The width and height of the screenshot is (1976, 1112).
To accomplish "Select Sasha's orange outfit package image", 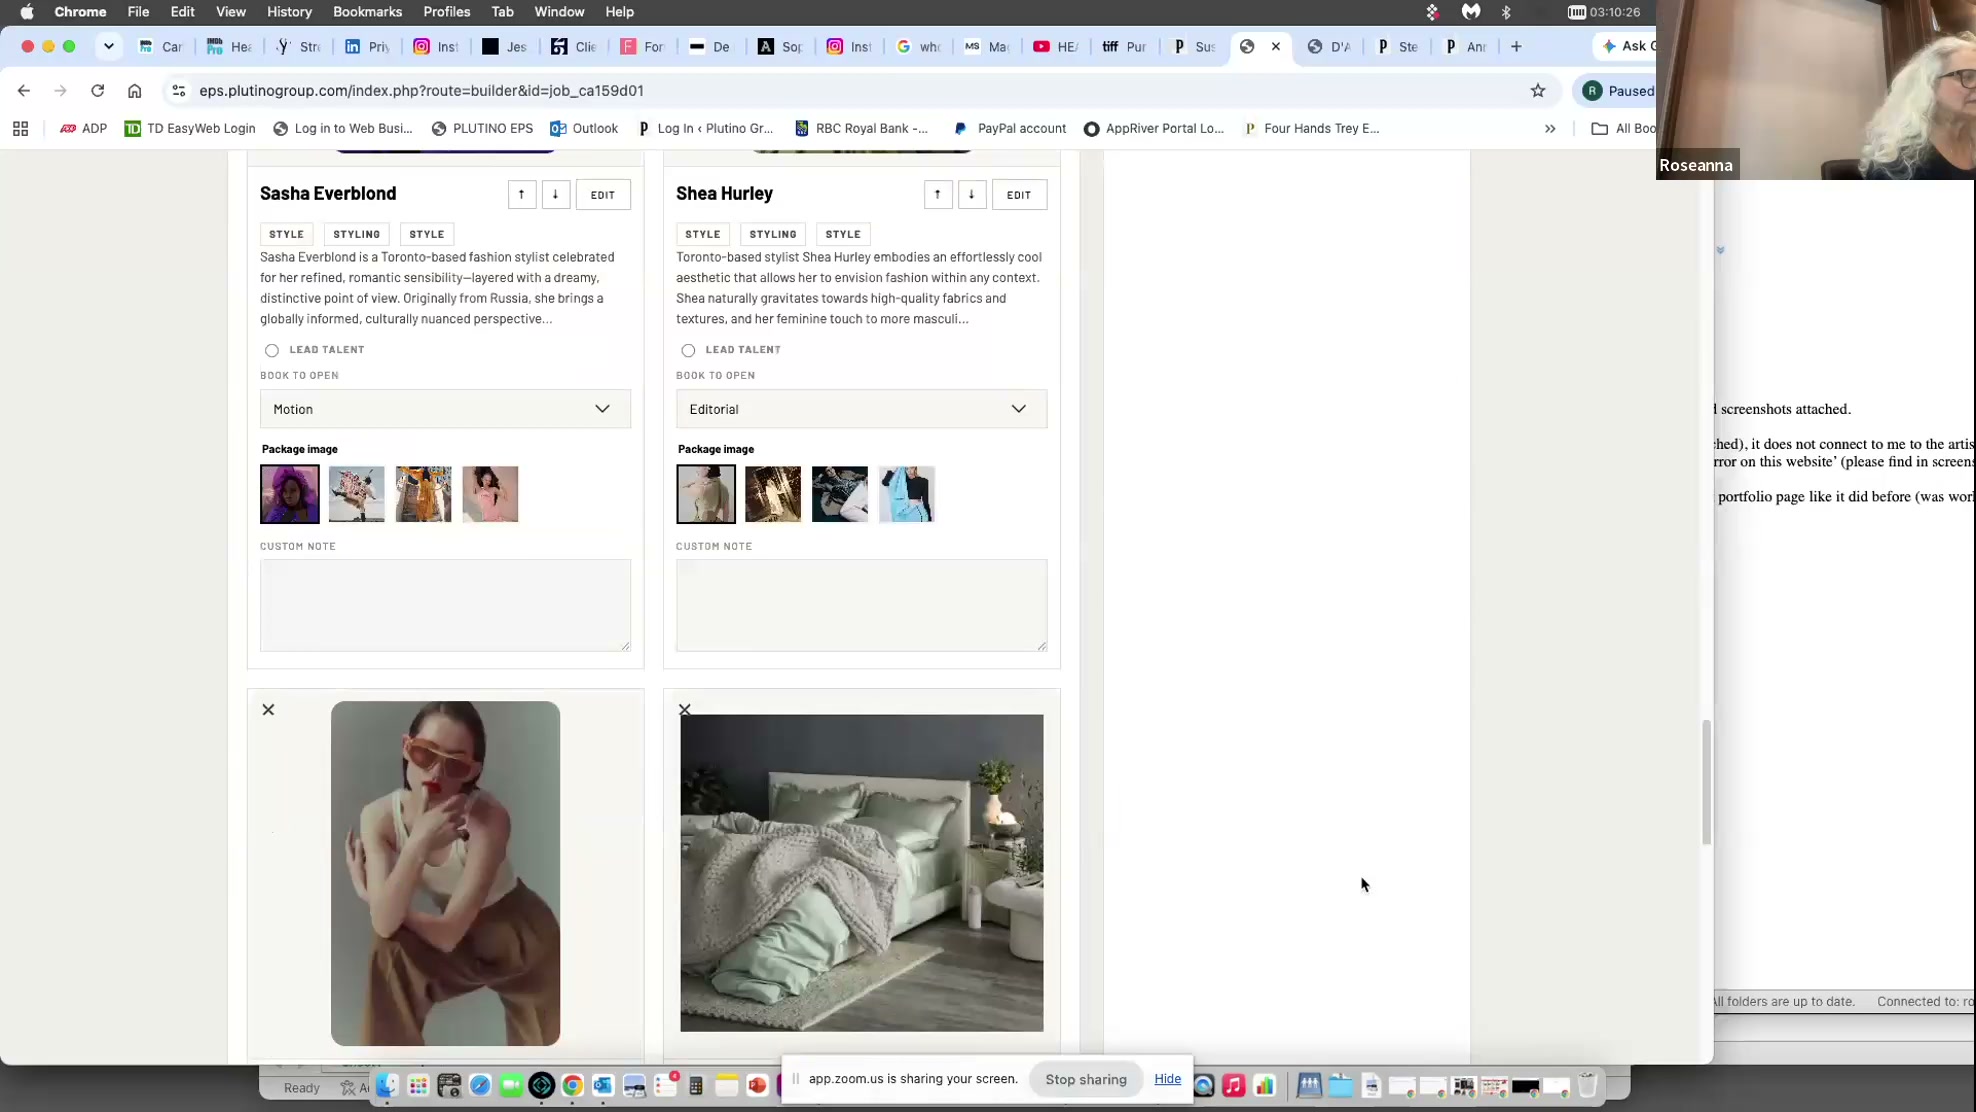I will tap(423, 494).
